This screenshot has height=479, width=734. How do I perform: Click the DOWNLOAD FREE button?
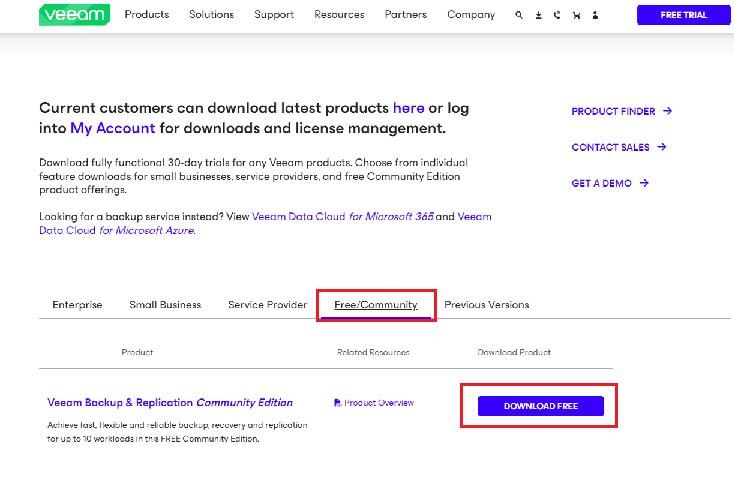point(541,406)
